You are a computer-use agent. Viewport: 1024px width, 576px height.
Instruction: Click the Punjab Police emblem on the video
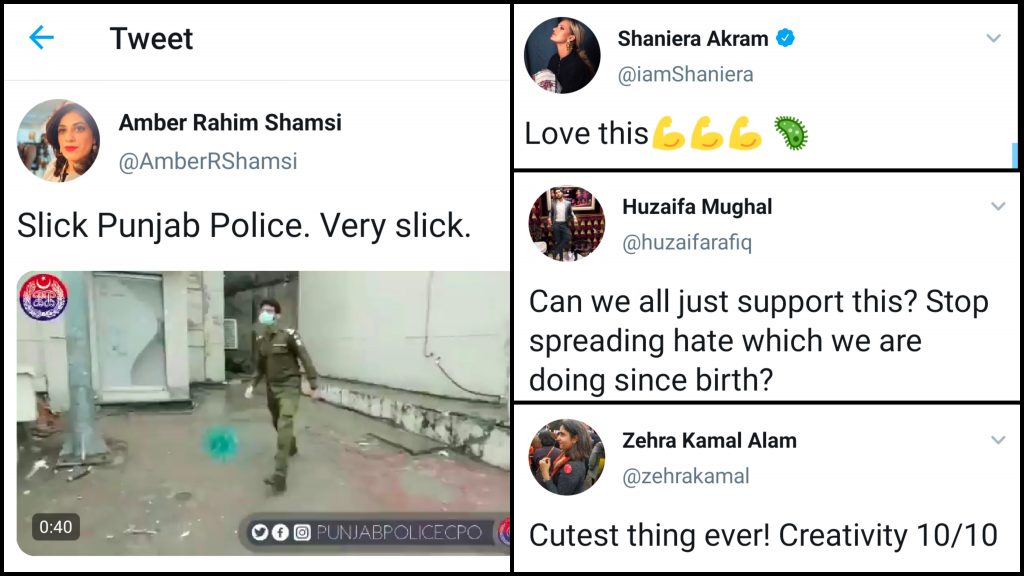[x=43, y=297]
